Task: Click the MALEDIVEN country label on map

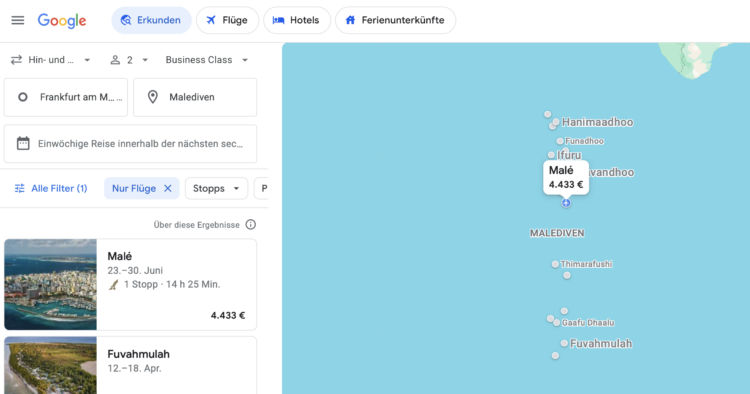Action: point(557,233)
